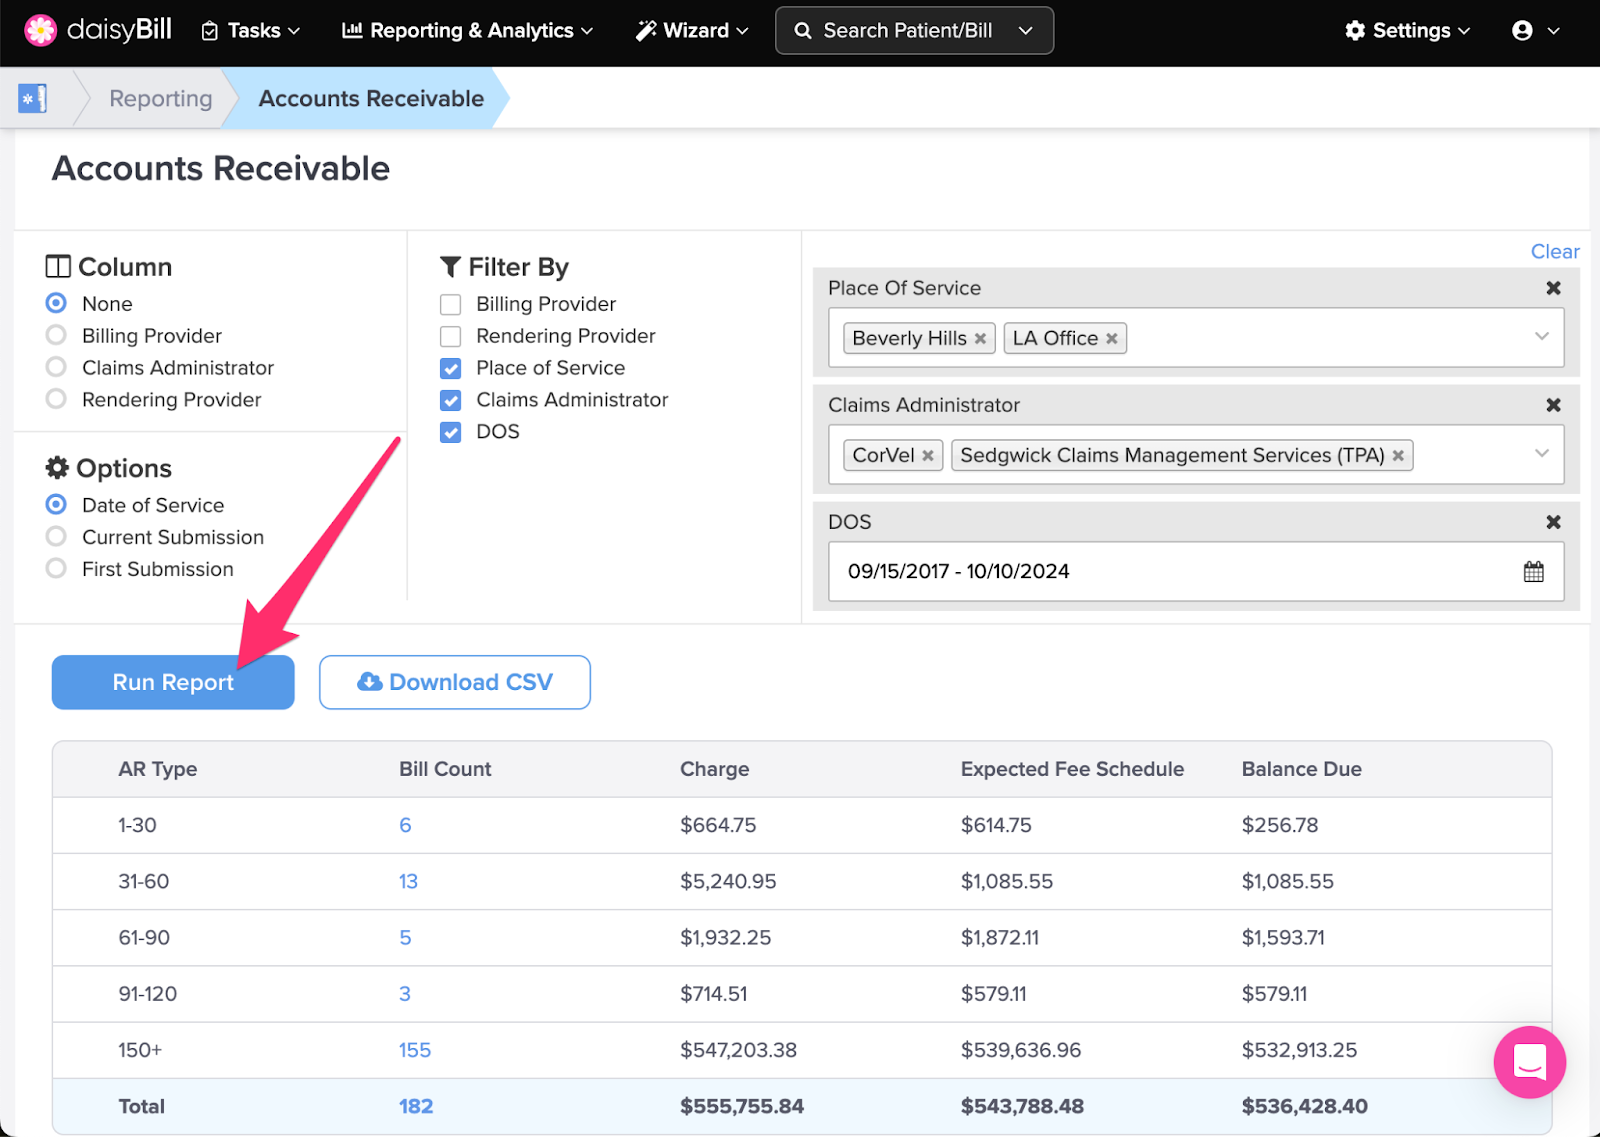The height and width of the screenshot is (1137, 1600).
Task: Open the 91-120 bill count link 3
Action: tap(405, 994)
